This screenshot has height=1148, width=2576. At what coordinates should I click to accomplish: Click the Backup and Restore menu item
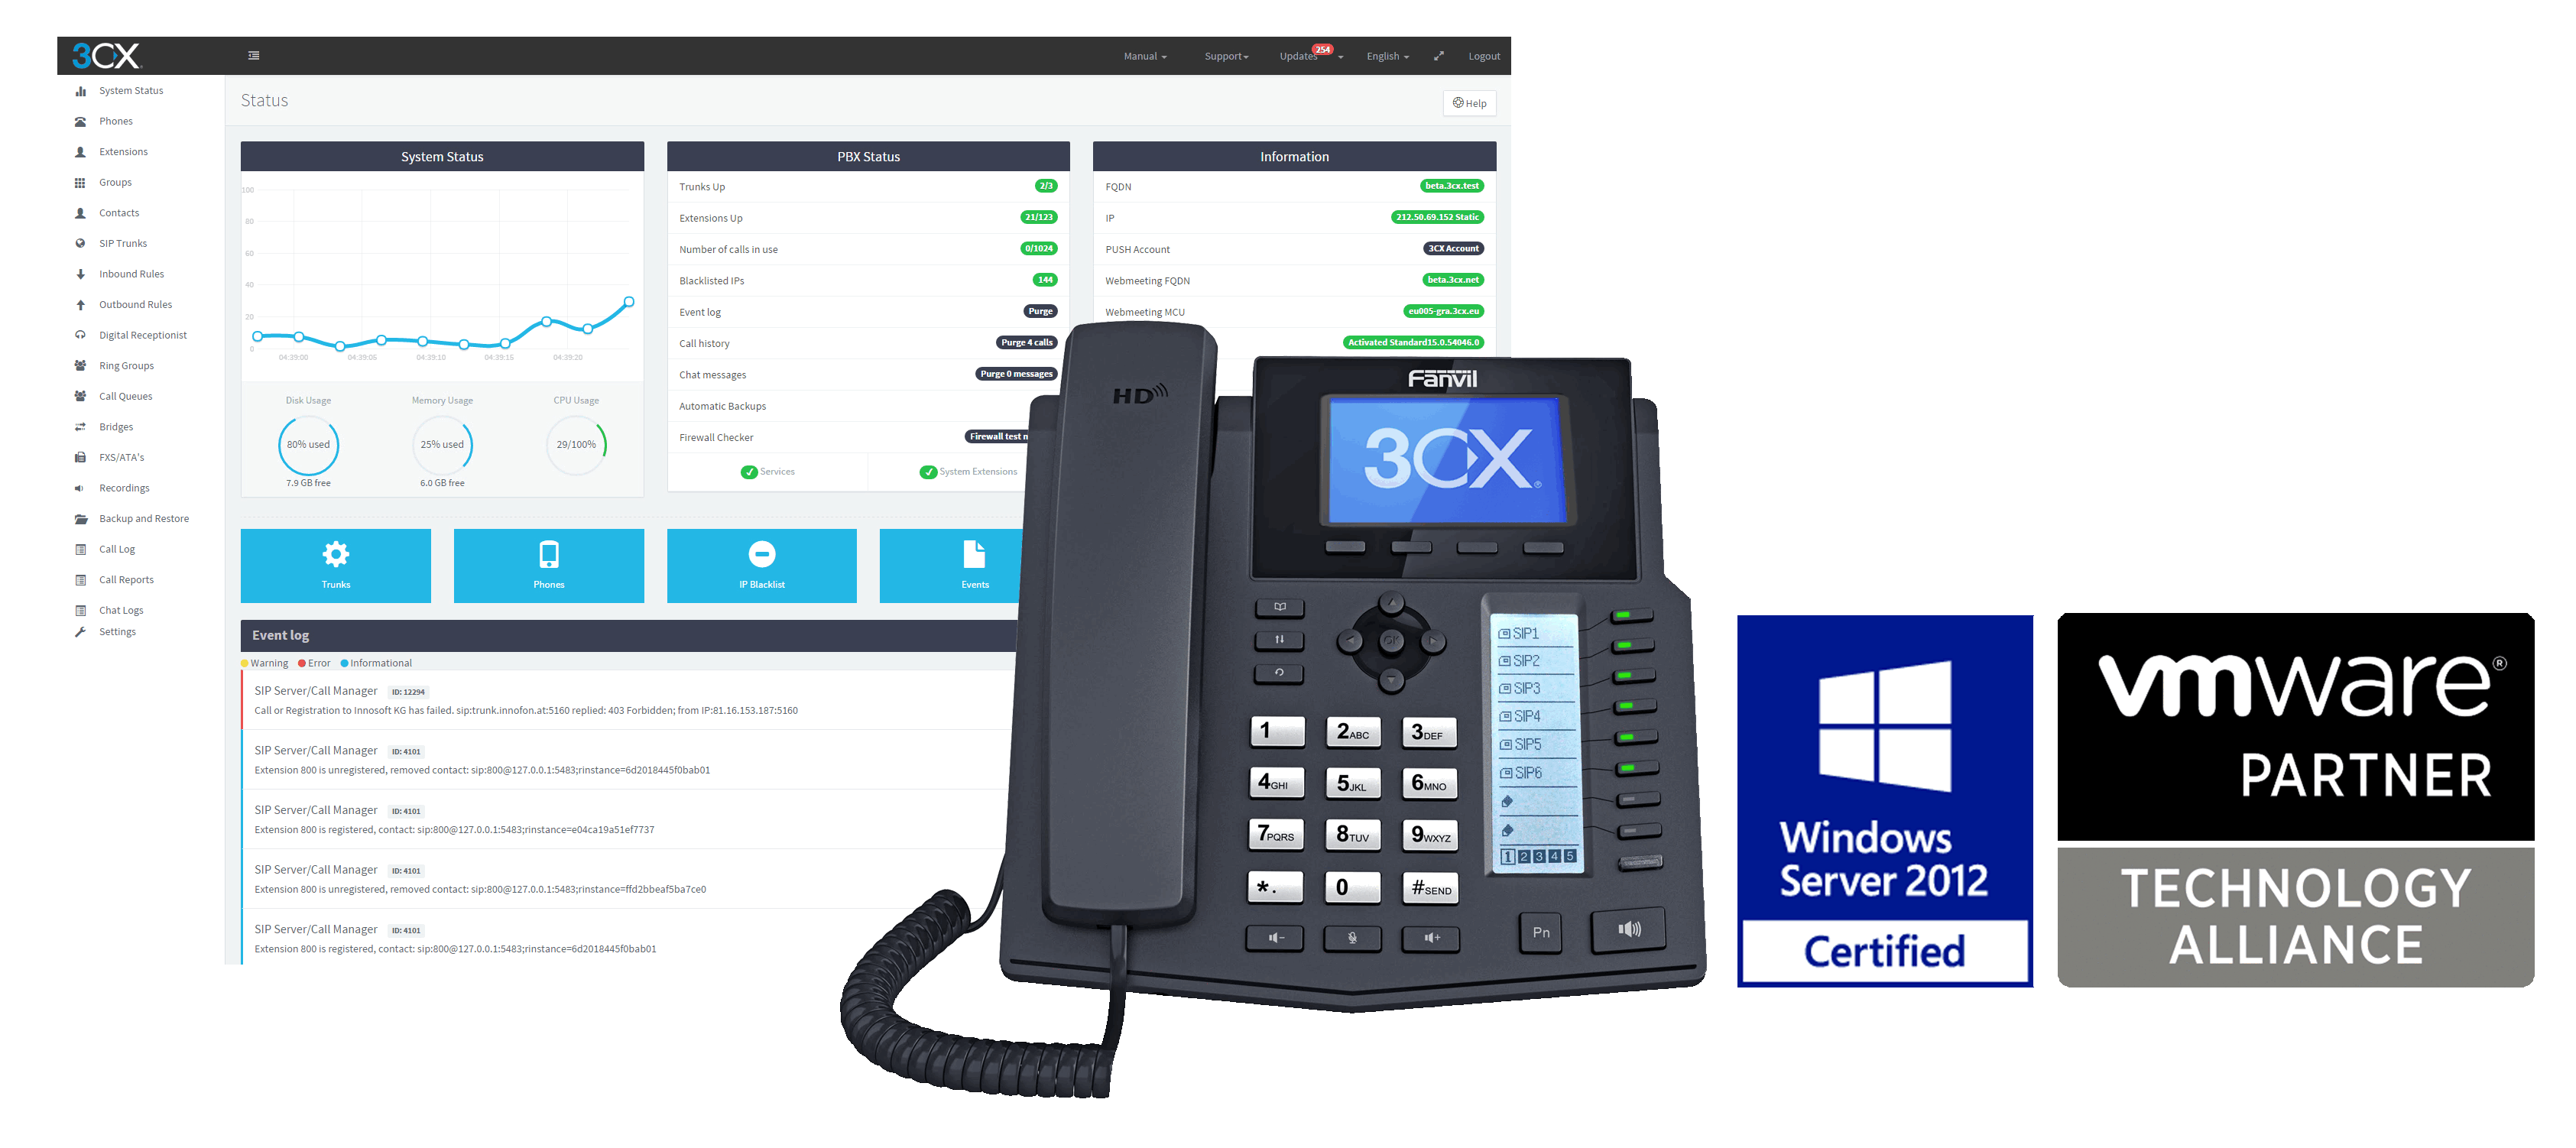point(146,519)
